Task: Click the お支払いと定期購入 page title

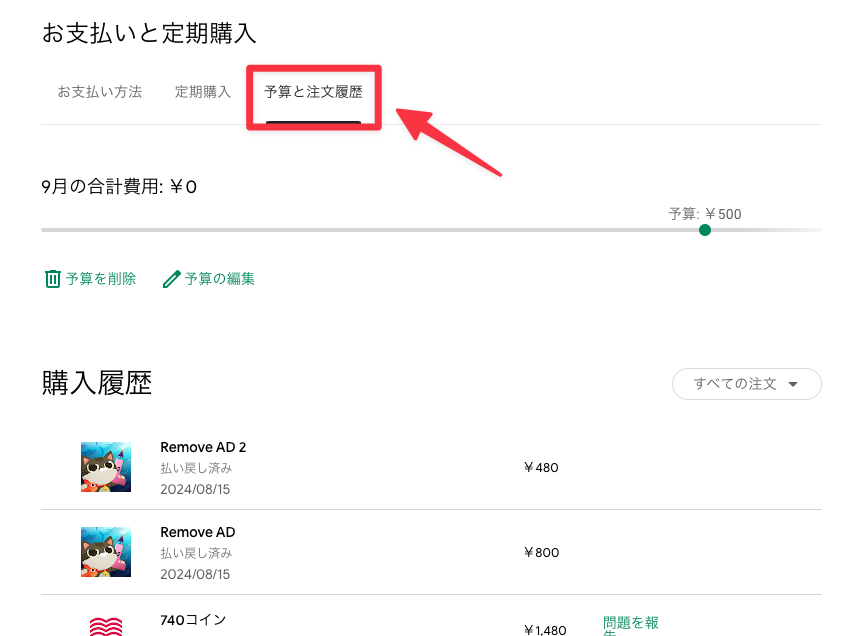Action: 149,33
